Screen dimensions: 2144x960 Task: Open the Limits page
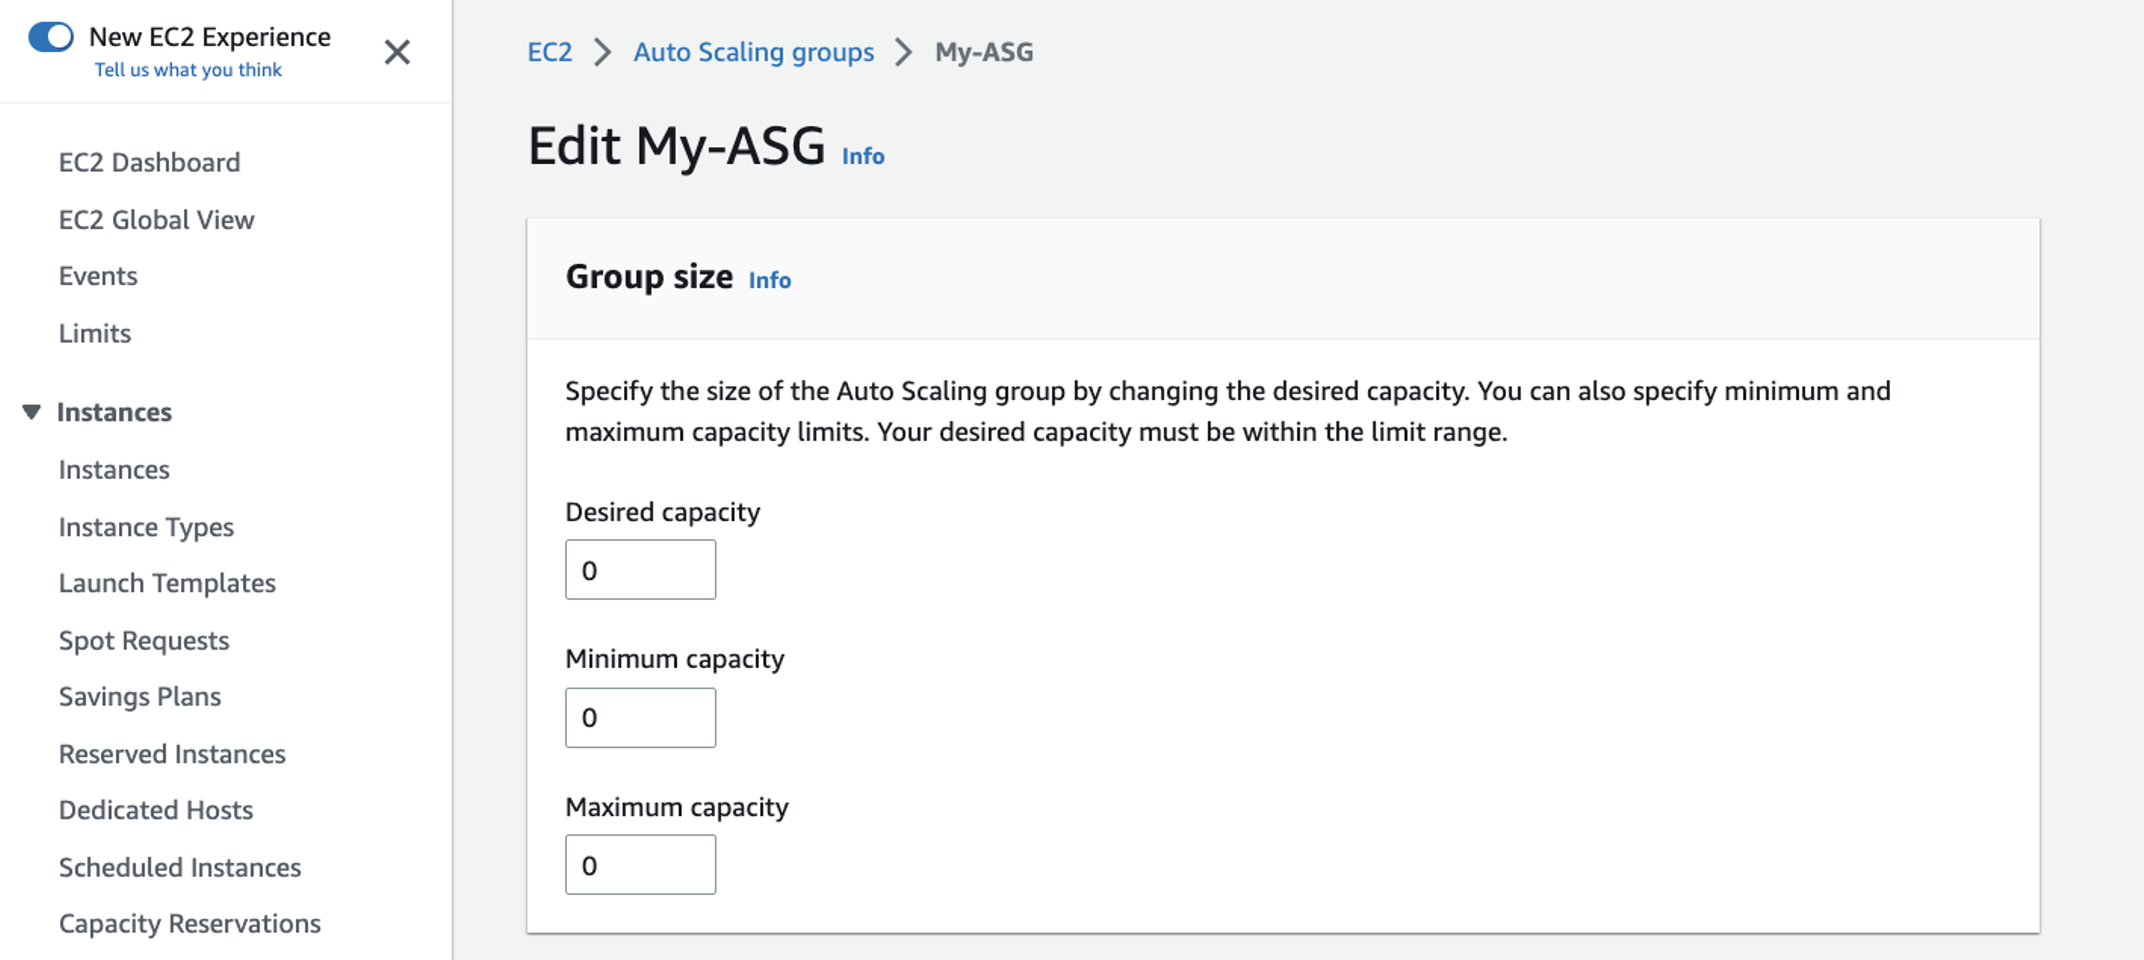(x=95, y=332)
